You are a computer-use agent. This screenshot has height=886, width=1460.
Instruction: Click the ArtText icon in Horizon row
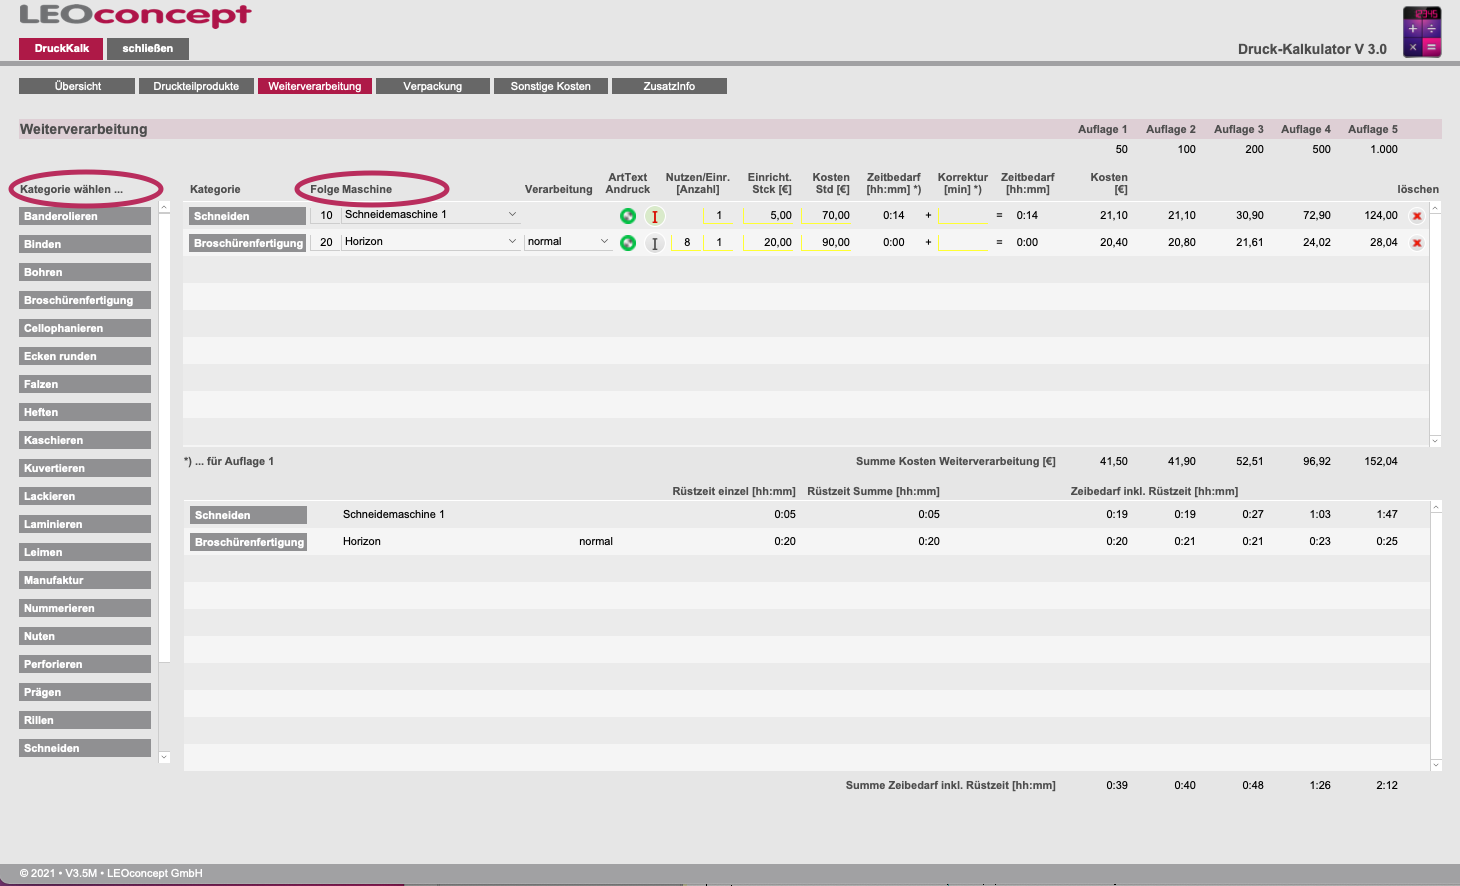(x=655, y=243)
